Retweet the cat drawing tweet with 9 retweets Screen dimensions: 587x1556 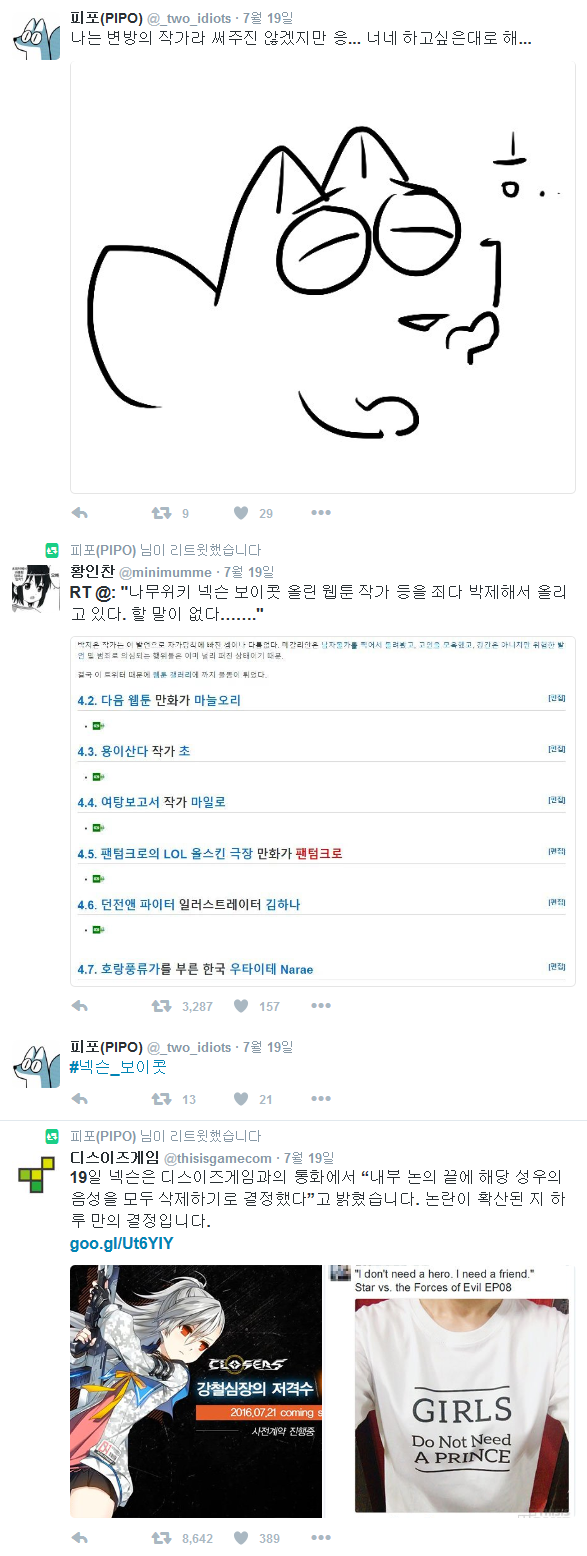[x=160, y=513]
